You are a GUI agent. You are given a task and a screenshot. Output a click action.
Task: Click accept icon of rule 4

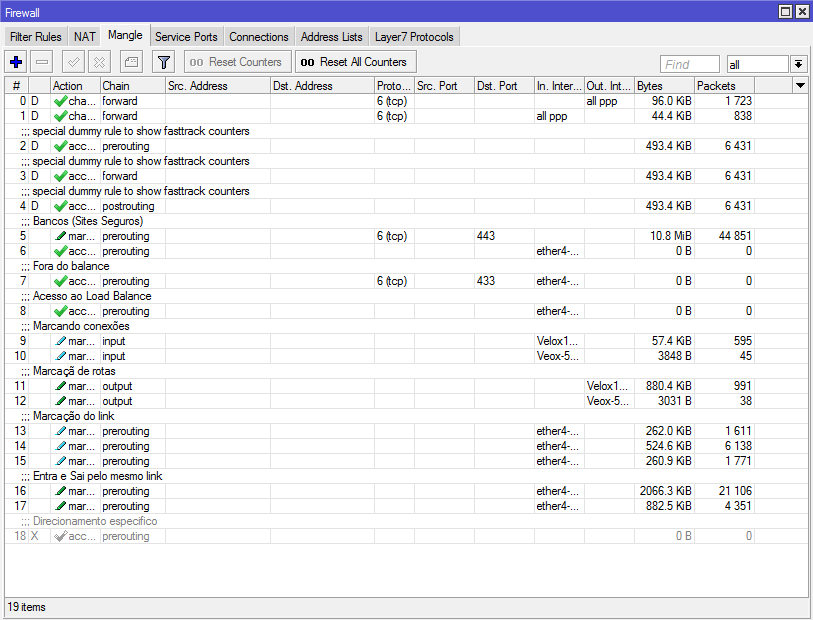[60, 206]
